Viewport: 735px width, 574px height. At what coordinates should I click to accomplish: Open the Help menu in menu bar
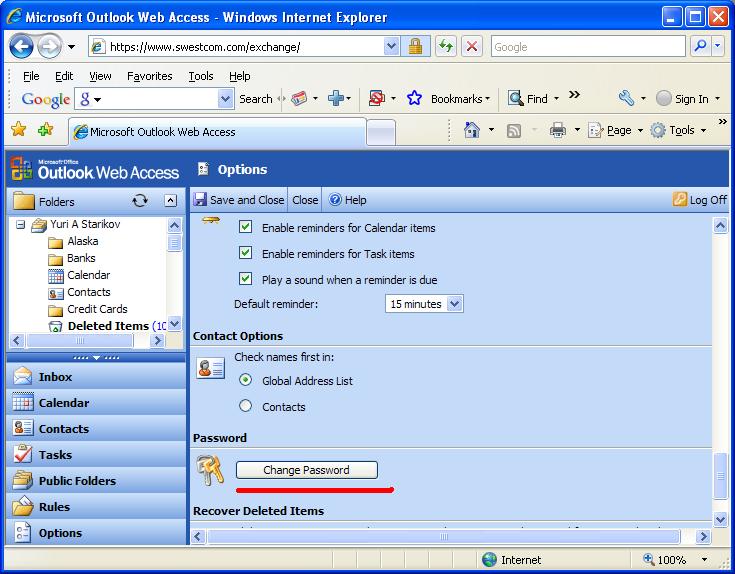[x=240, y=76]
